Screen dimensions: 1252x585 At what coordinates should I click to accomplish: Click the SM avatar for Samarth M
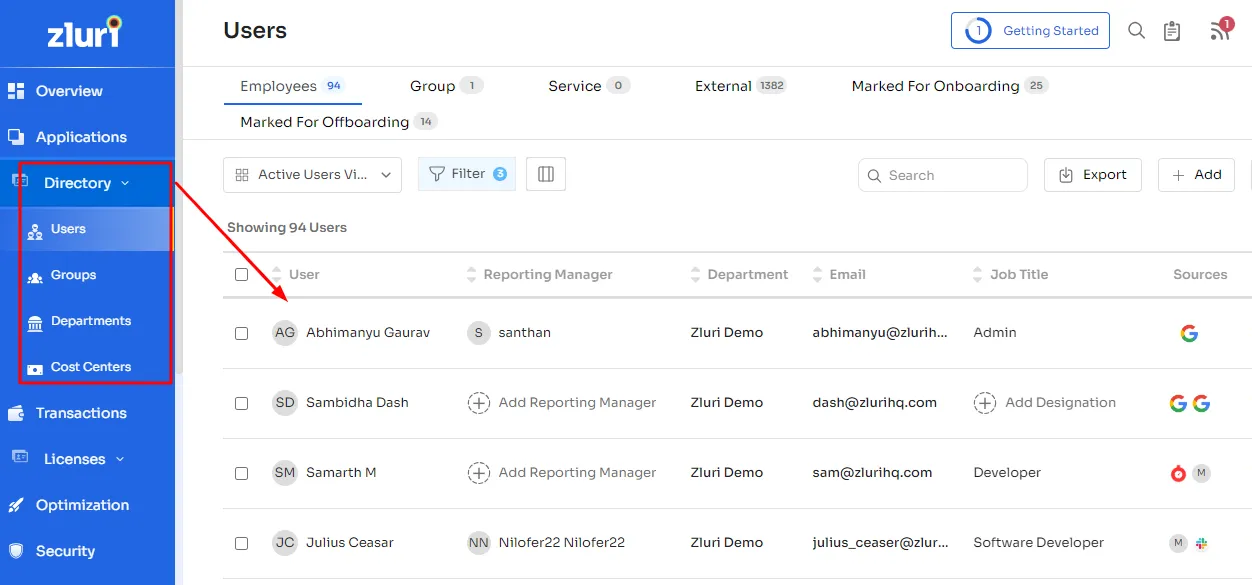point(285,473)
